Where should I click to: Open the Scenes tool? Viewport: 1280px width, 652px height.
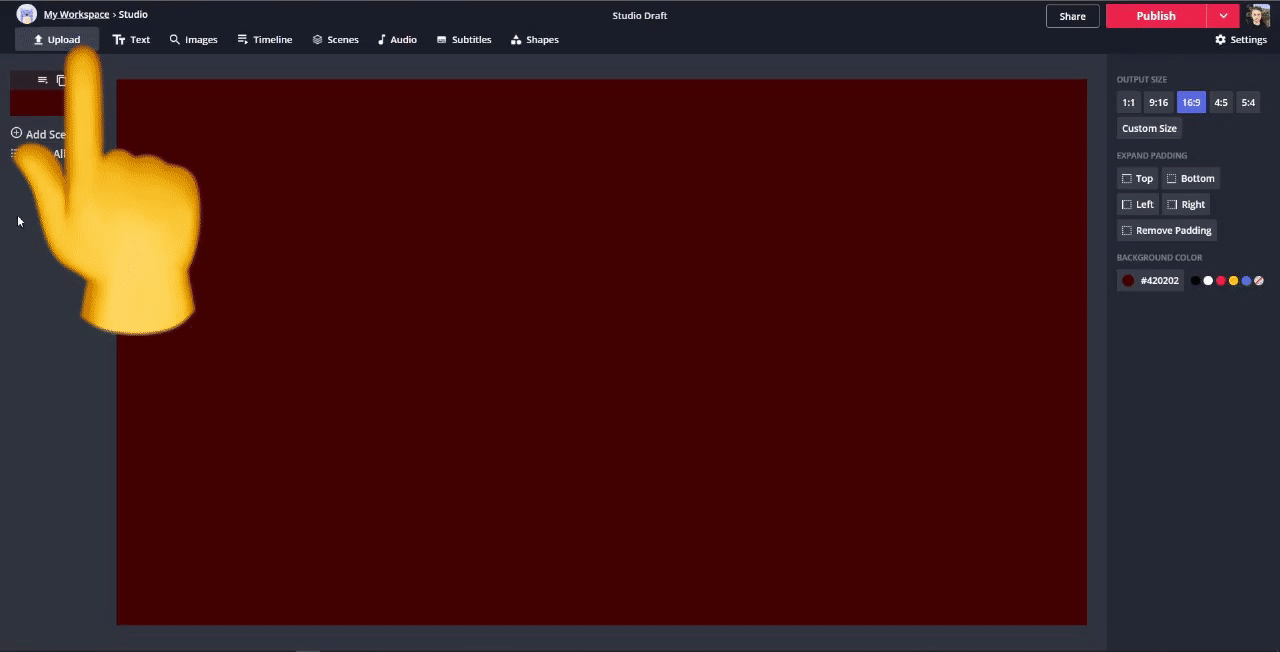pos(335,40)
